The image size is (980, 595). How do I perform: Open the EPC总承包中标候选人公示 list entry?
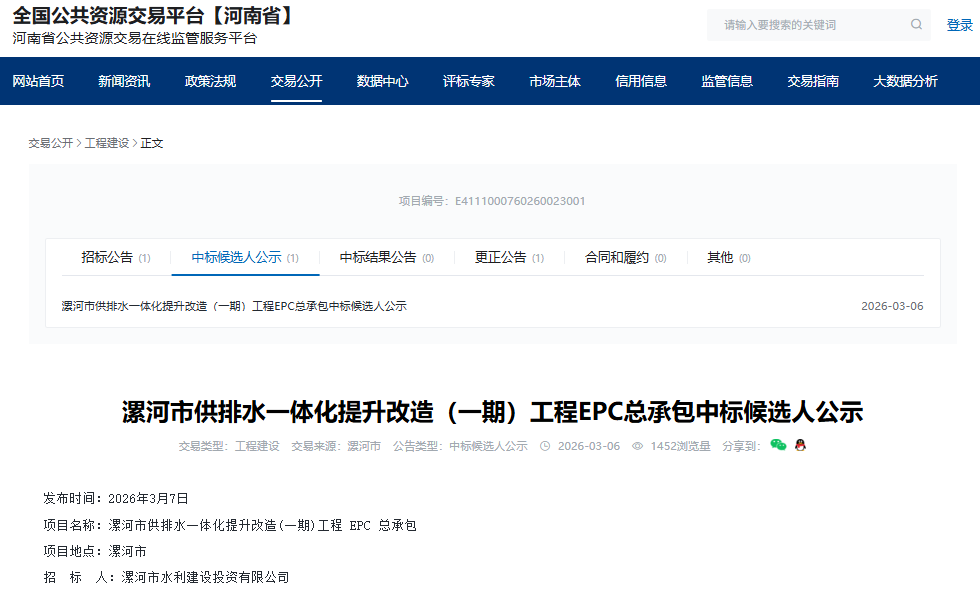234,306
